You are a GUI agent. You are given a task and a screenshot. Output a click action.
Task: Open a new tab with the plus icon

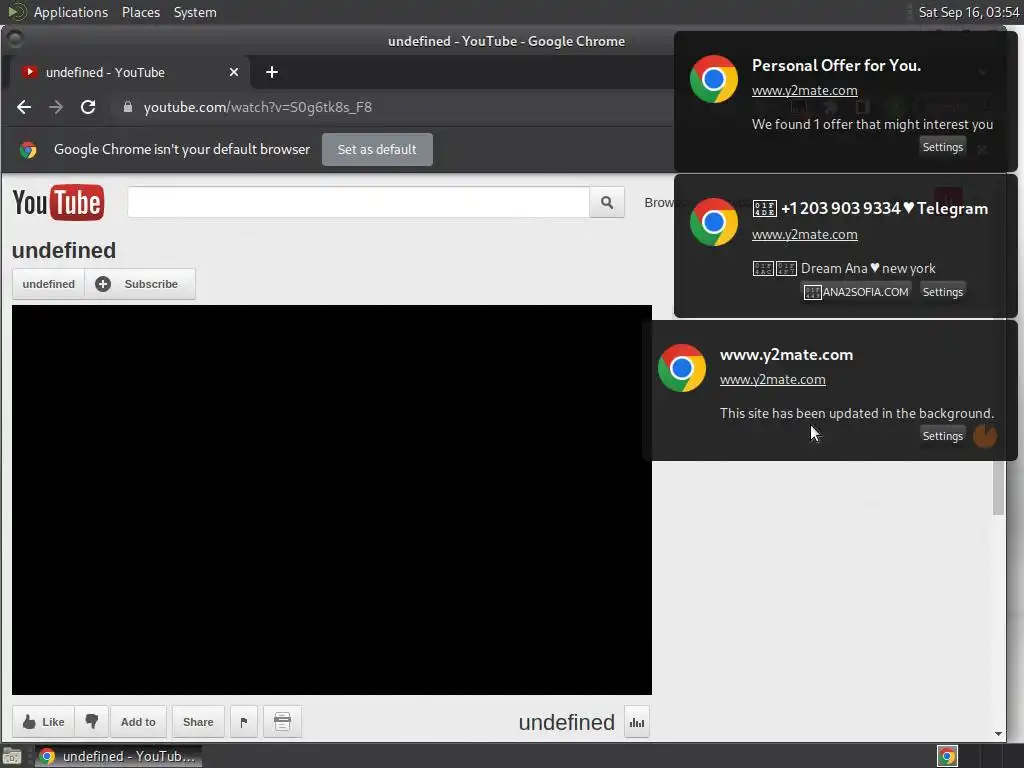[x=272, y=72]
